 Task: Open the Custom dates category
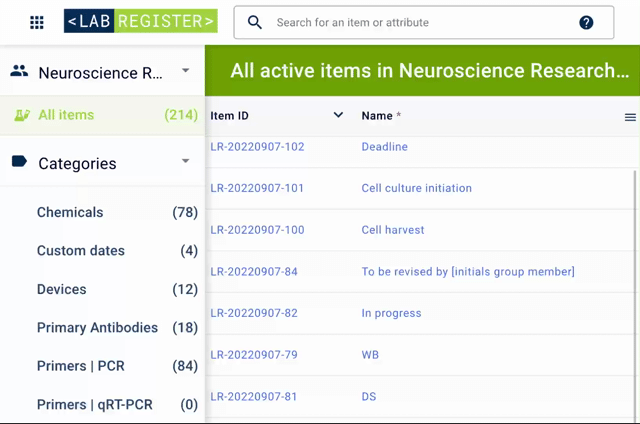[x=117, y=251]
